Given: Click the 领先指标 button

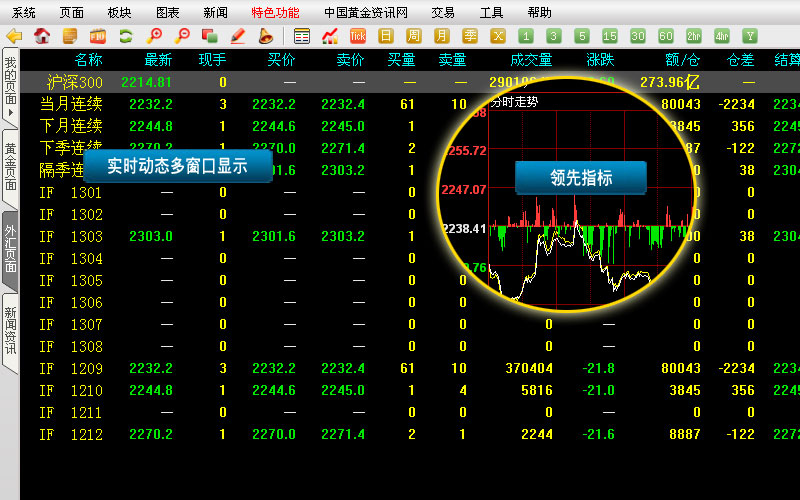Looking at the screenshot, I should coord(581,178).
